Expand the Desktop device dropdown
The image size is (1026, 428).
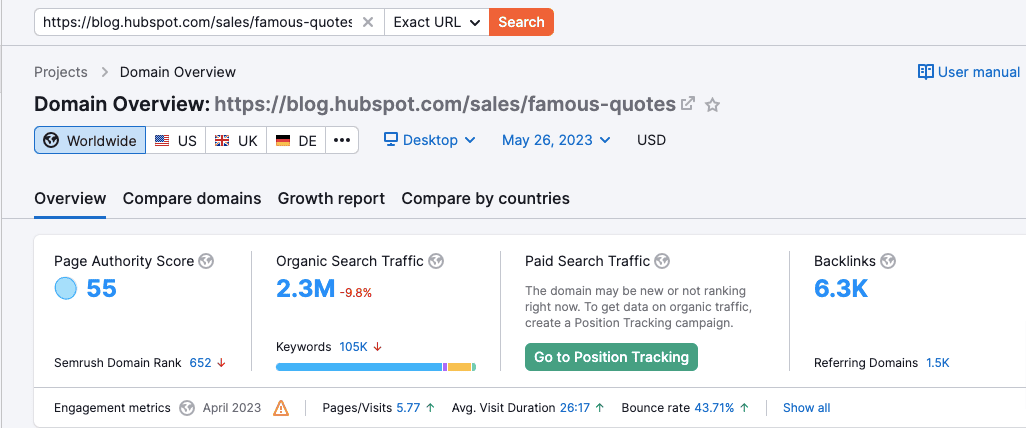pos(430,140)
